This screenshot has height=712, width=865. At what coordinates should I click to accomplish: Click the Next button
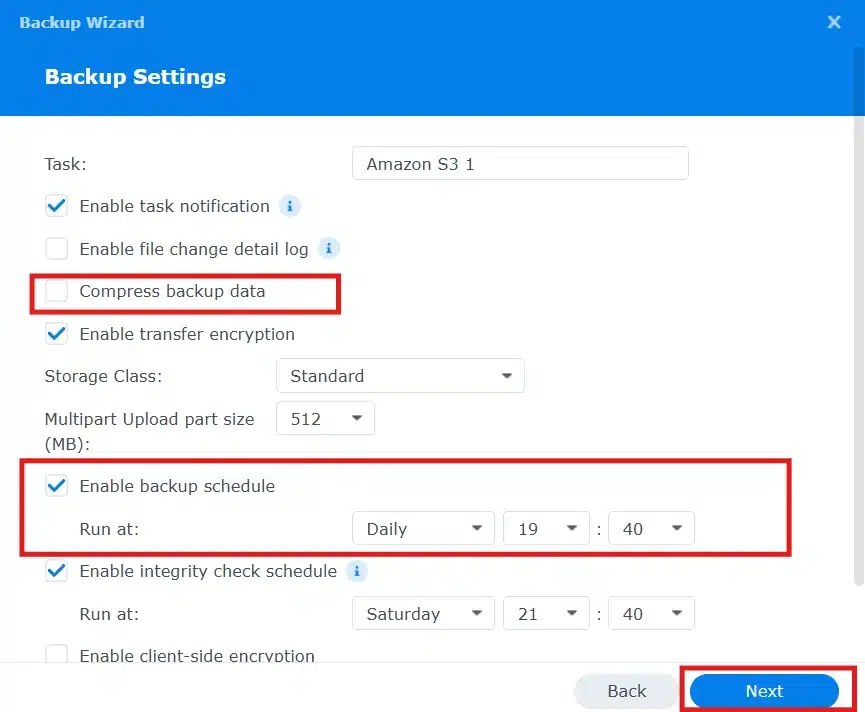764,691
